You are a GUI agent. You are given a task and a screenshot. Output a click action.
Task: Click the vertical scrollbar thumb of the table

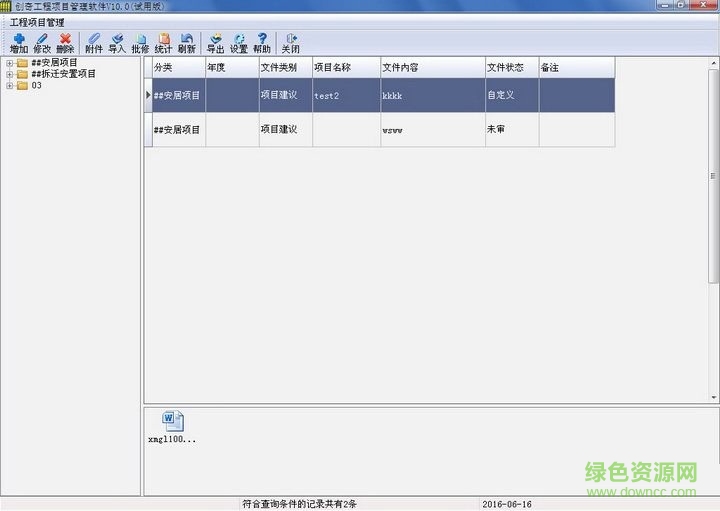(713, 176)
